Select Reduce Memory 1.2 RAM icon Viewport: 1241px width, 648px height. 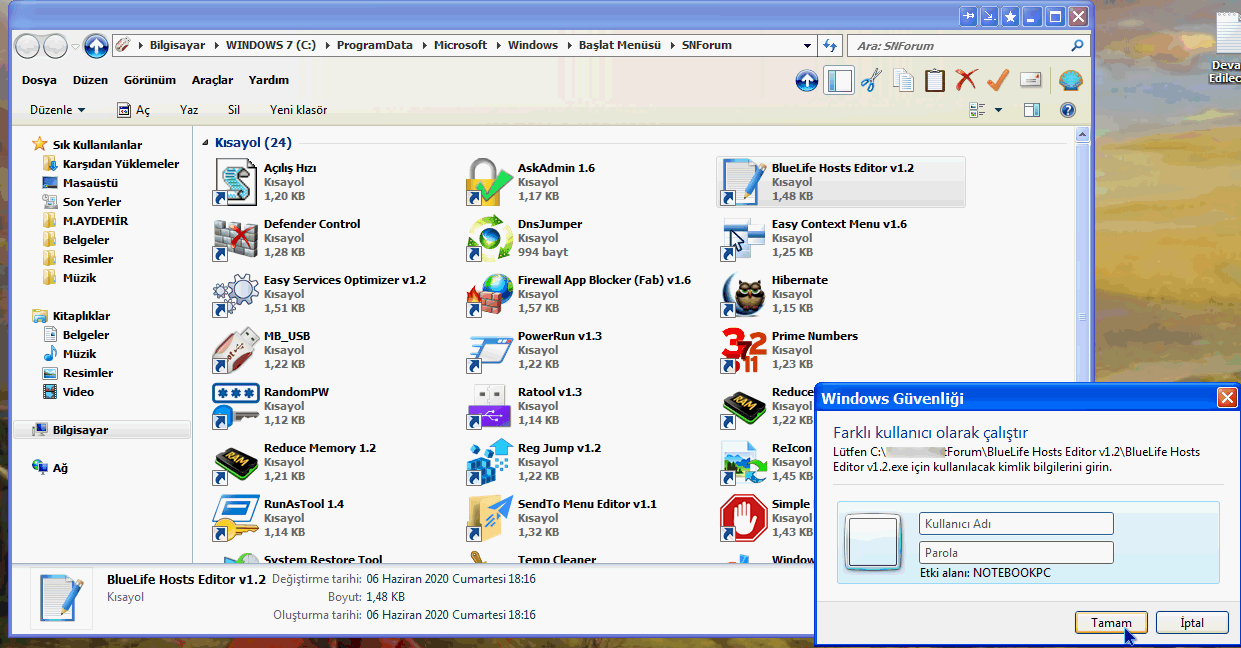point(236,463)
